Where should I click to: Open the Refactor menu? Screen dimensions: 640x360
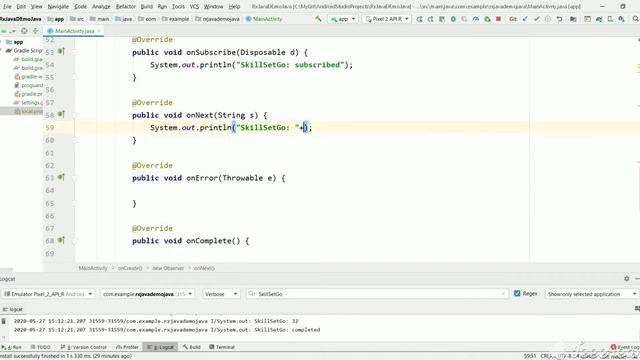[x=126, y=7]
